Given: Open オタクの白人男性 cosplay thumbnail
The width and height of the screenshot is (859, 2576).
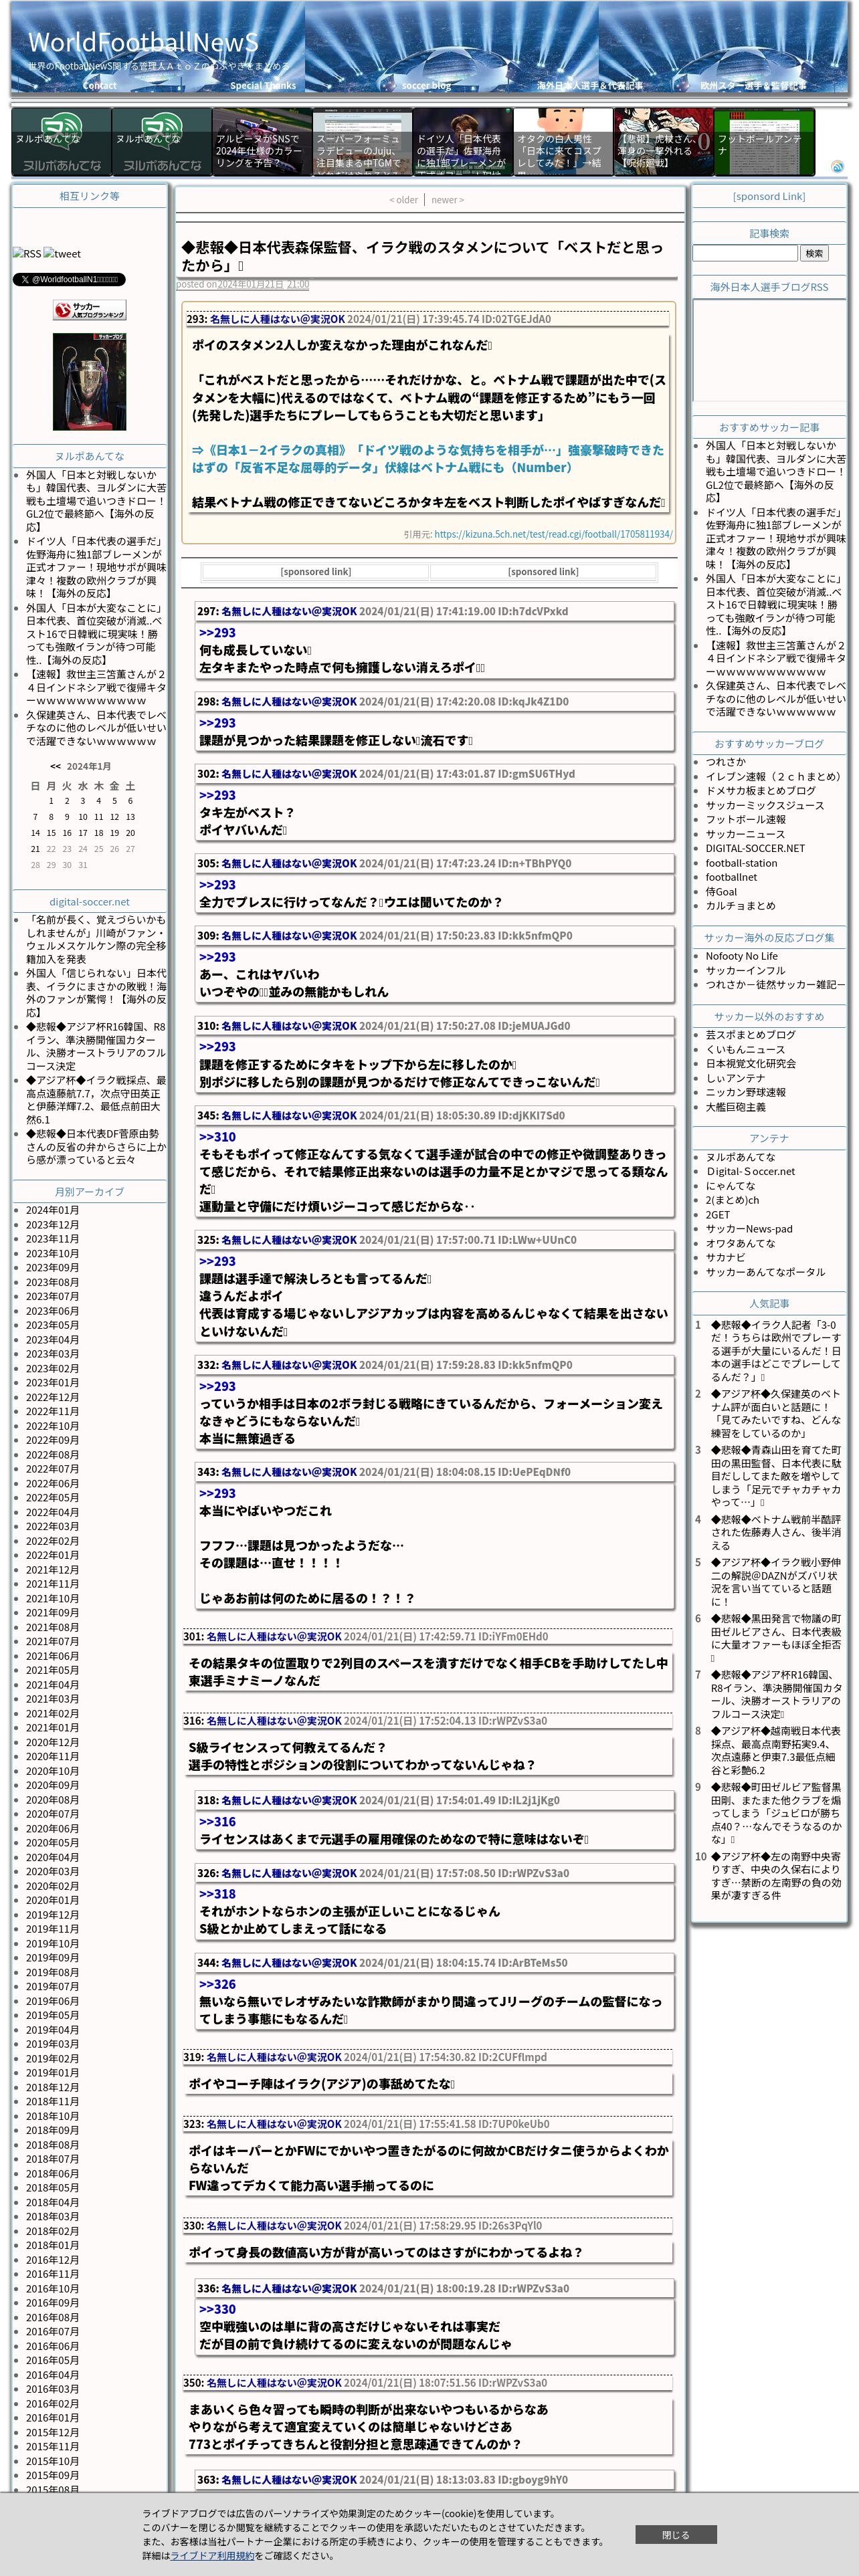Looking at the screenshot, I should (x=563, y=142).
